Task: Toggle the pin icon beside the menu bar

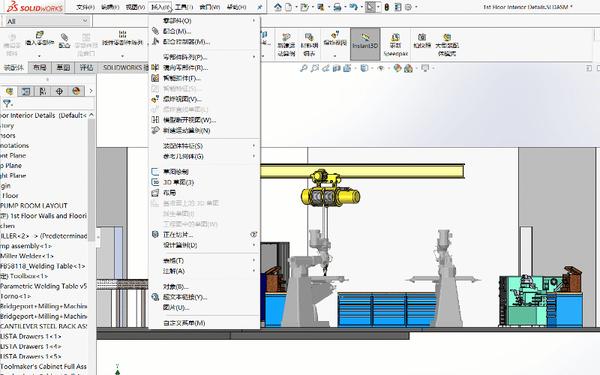Action: coord(259,7)
